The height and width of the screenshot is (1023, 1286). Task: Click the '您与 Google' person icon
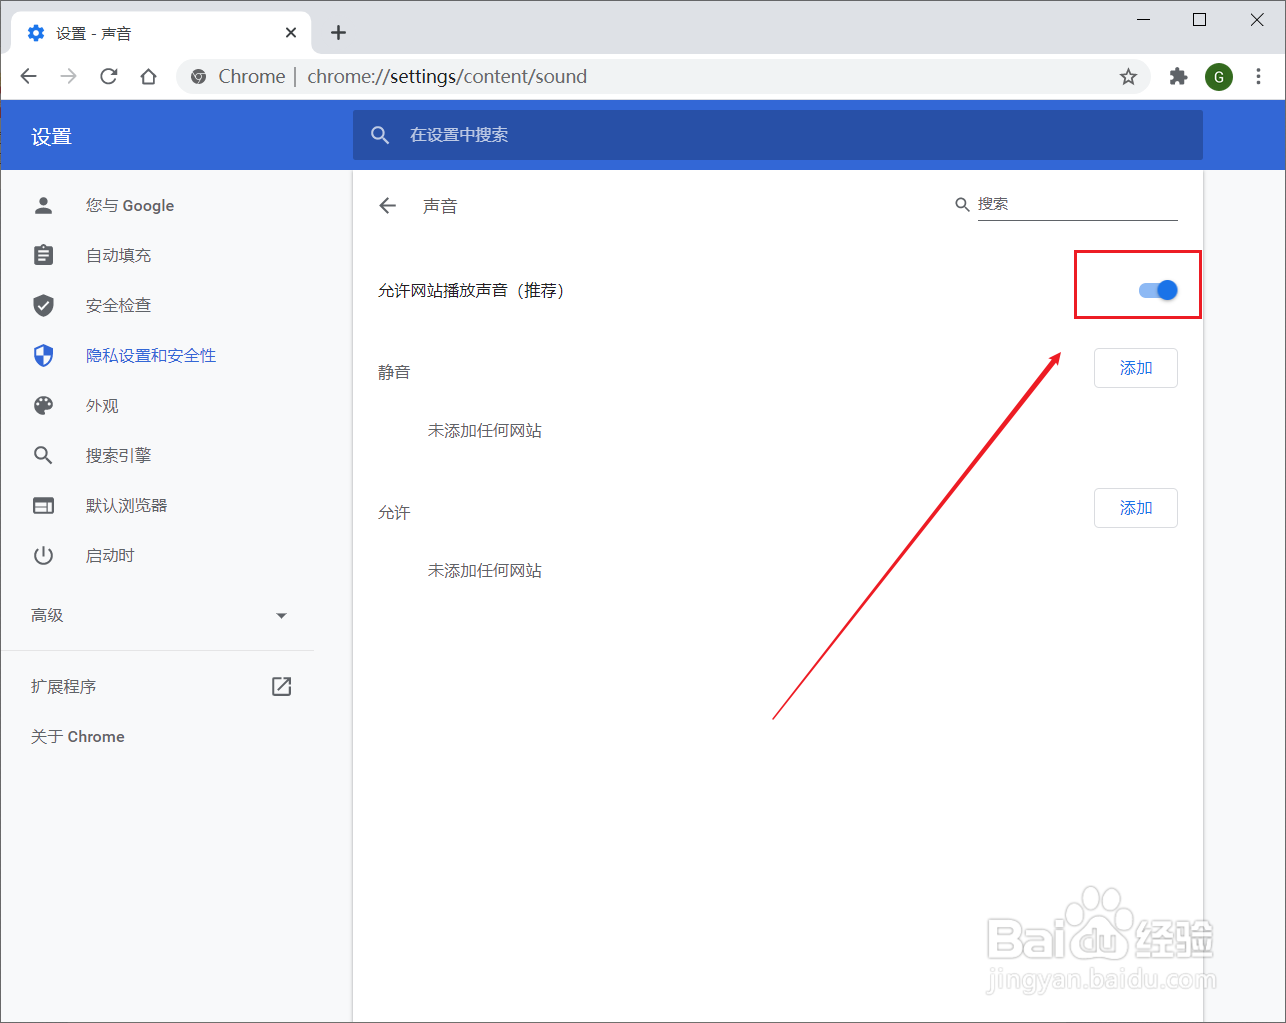[x=43, y=205]
